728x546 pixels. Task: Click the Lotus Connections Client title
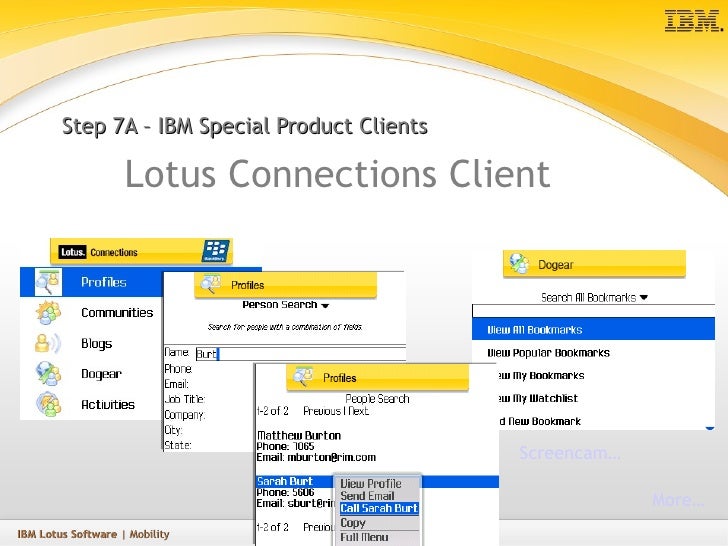click(338, 174)
